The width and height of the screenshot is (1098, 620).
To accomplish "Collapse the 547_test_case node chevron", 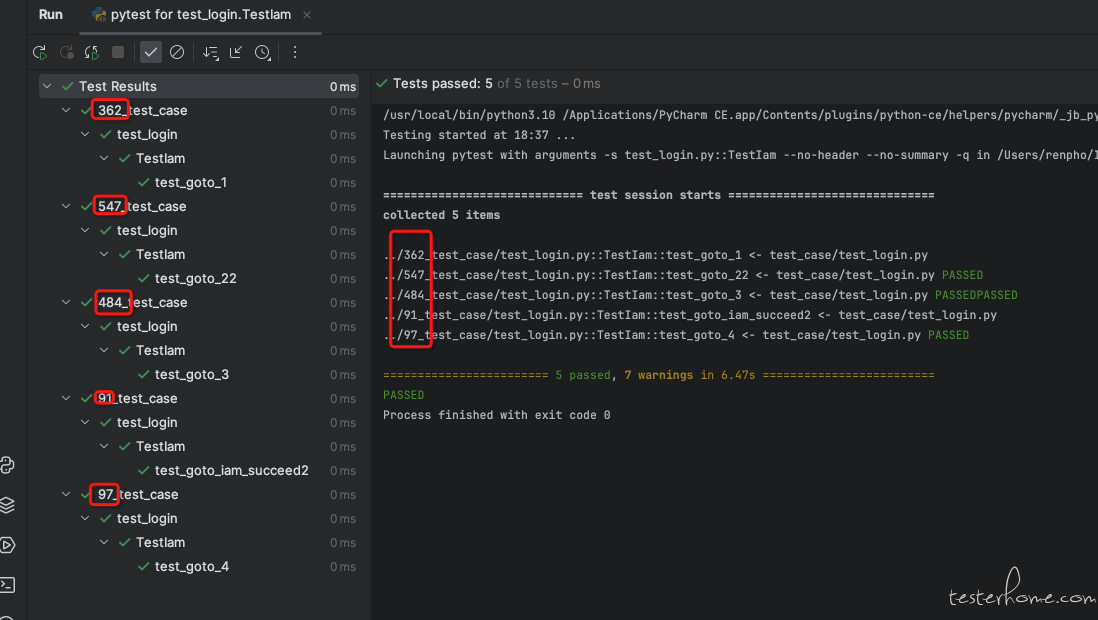I will click(66, 206).
